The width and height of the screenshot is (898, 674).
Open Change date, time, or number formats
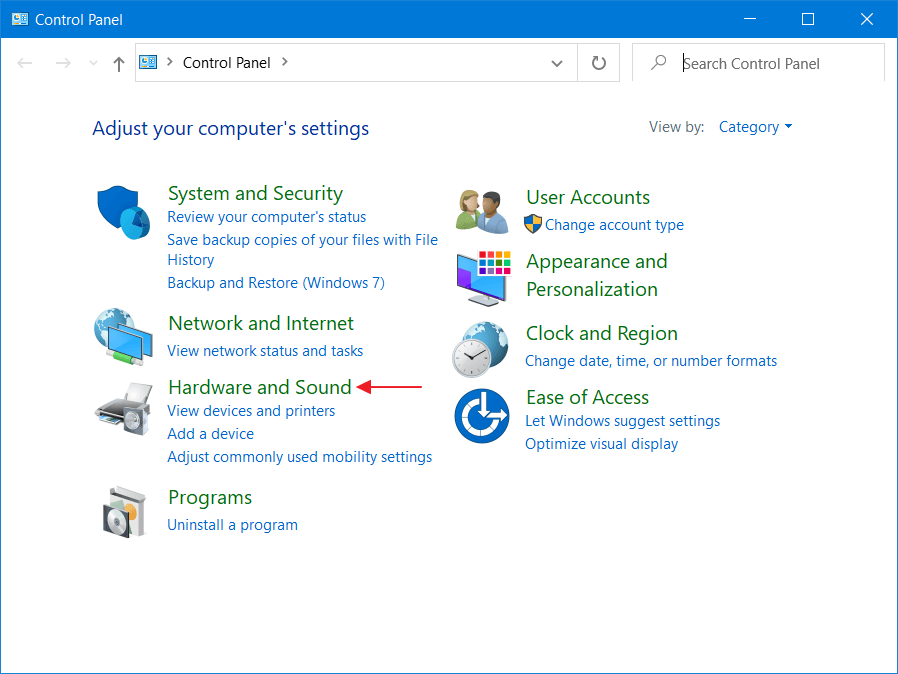tap(651, 361)
